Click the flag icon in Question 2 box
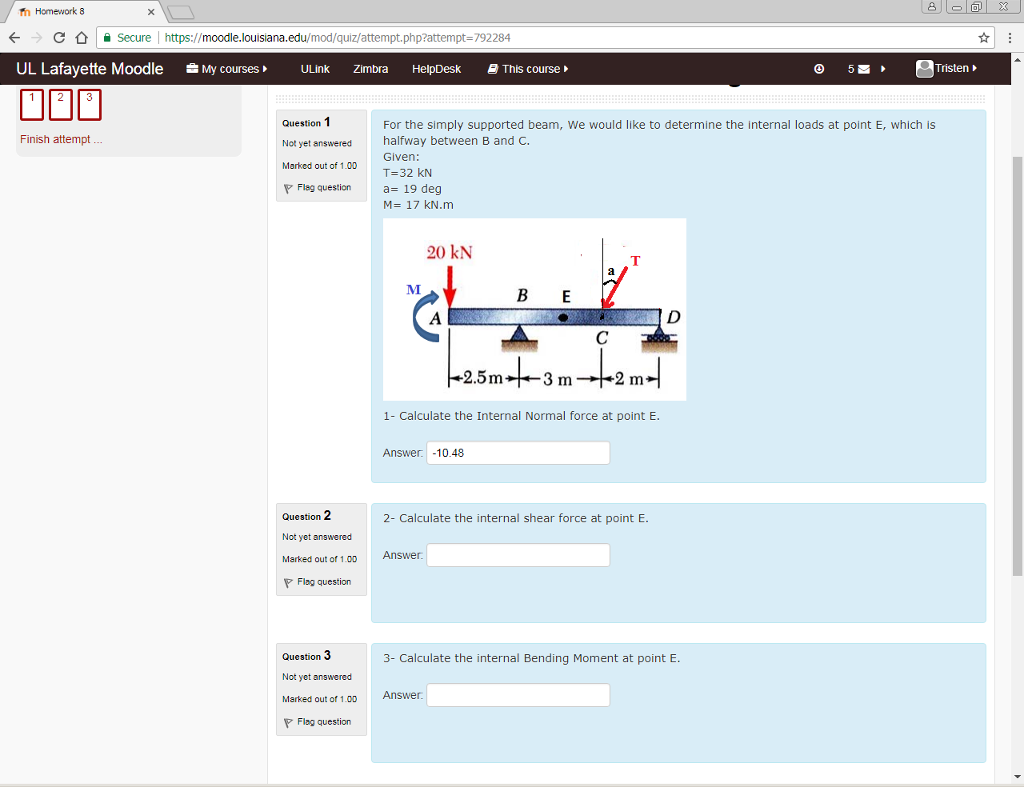The image size is (1024, 787). coord(288,583)
